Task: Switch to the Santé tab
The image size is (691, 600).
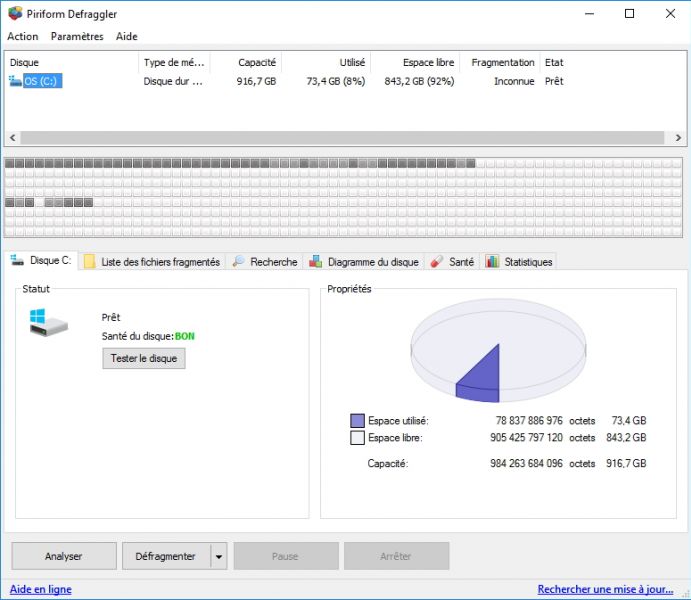Action: (452, 262)
